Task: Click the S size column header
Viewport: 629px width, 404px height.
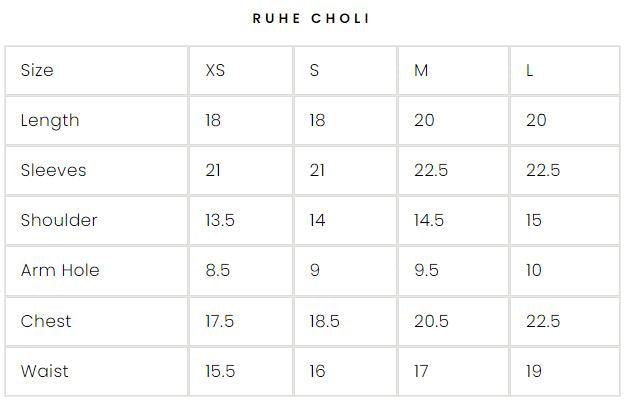Action: coord(314,70)
